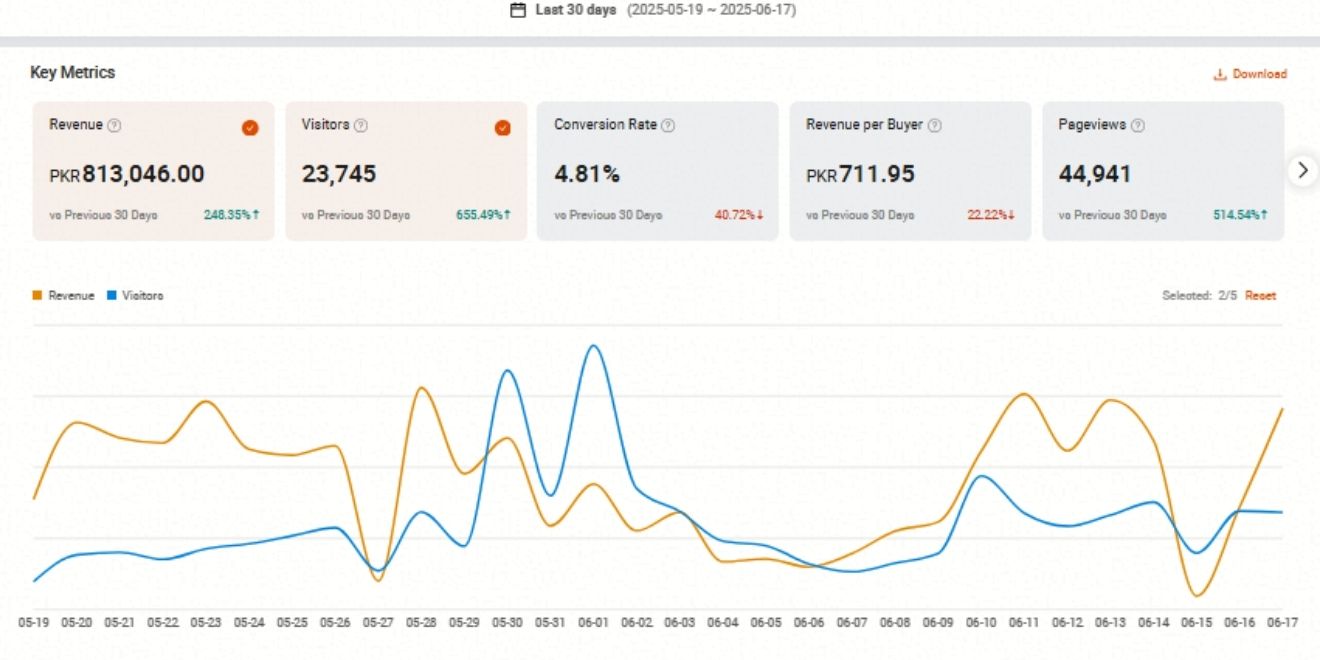Uncheck the Visitors metric checkmark
This screenshot has width=1320, height=660.
tap(503, 128)
